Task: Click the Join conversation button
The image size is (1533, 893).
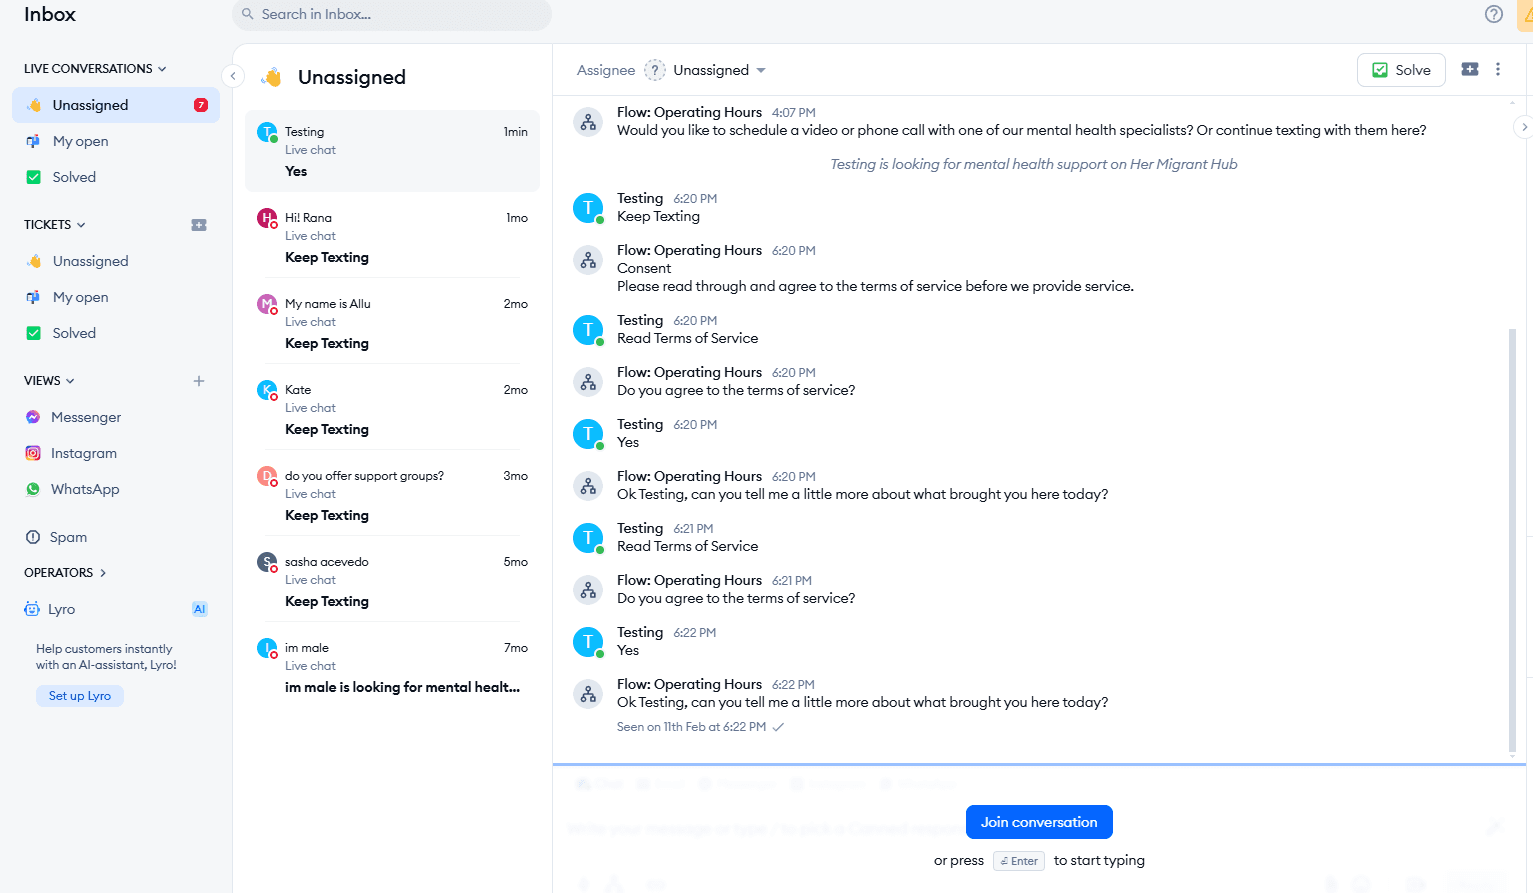Action: [x=1038, y=822]
